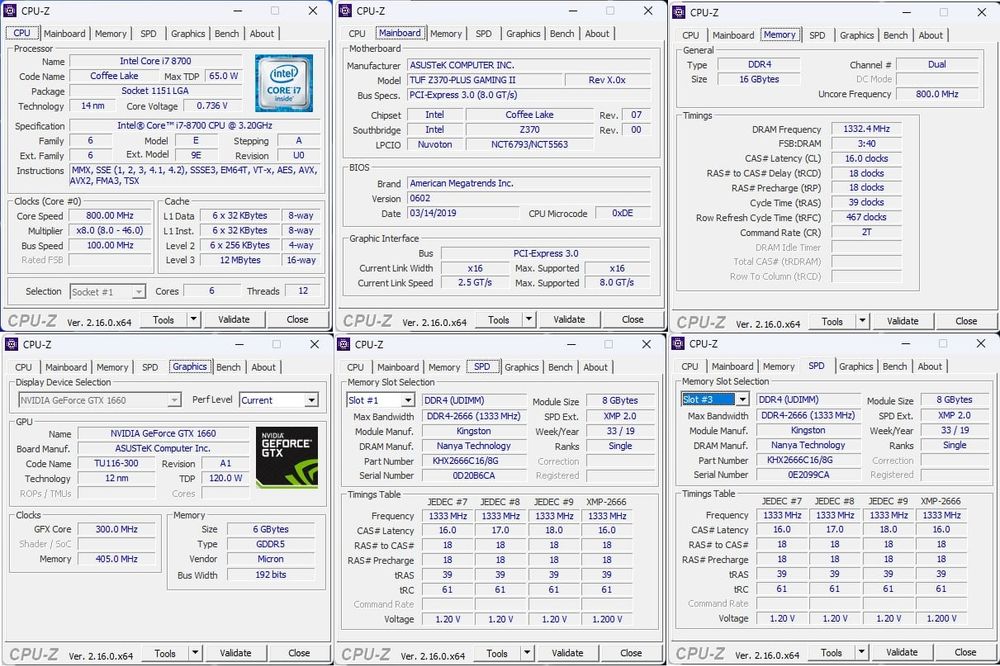The height and width of the screenshot is (666, 1000).
Task: Click the NVIDIA GeForce GTX logo
Action: [287, 457]
